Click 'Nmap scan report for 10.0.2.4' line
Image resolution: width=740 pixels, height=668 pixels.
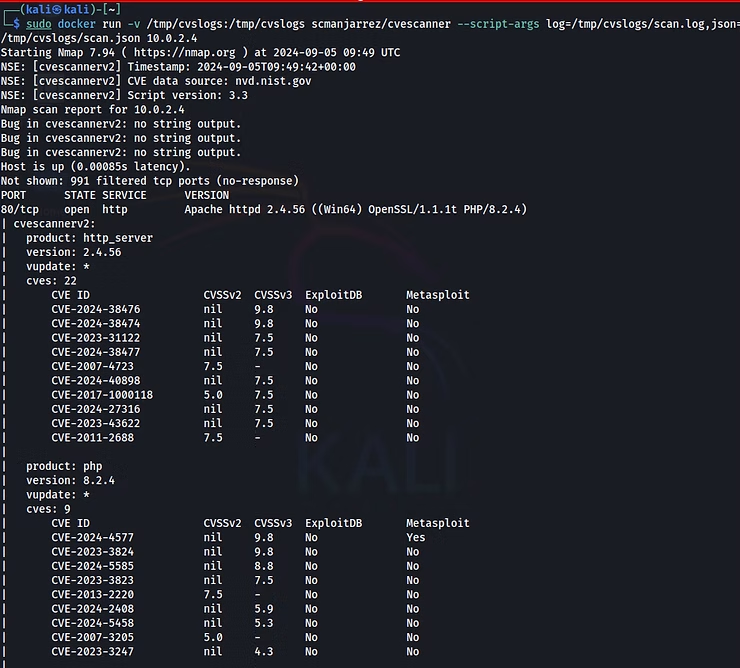coord(92,110)
